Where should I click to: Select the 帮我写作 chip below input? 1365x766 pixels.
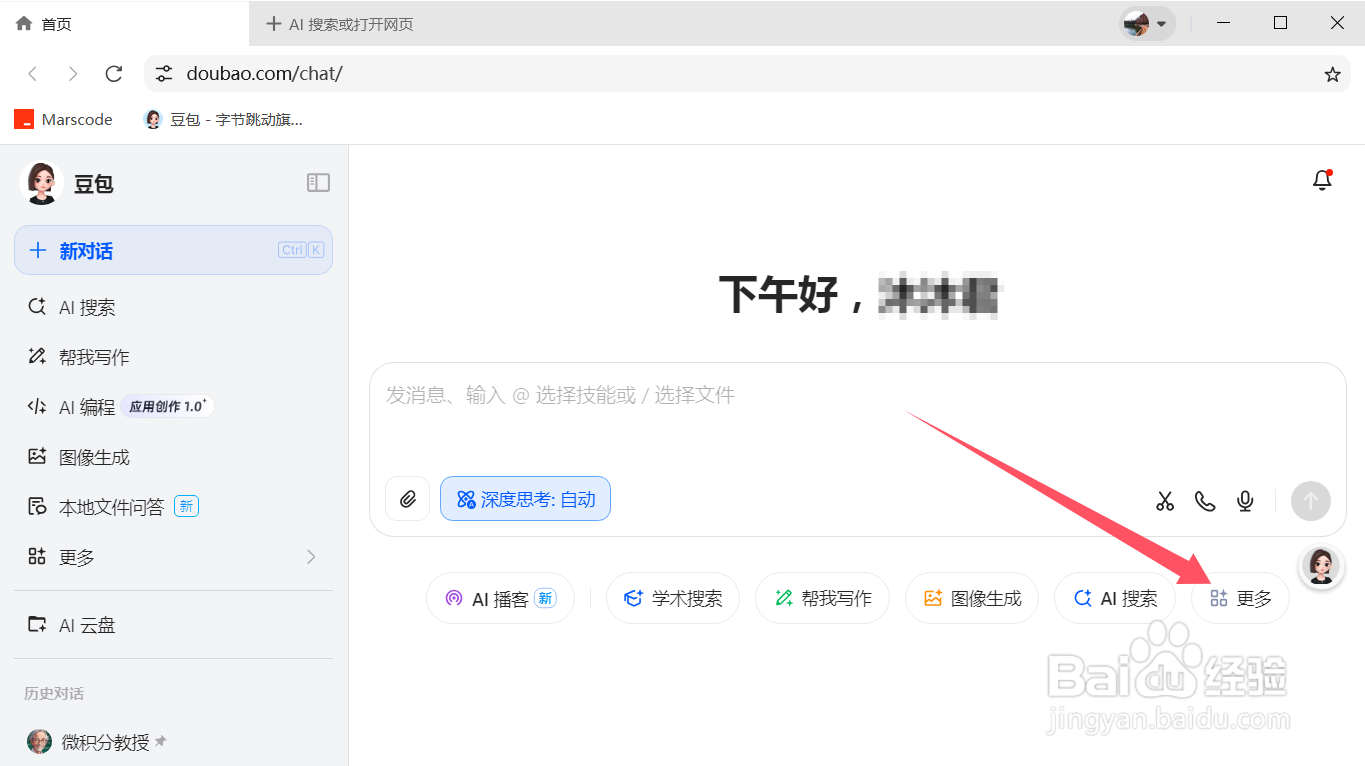tap(822, 598)
